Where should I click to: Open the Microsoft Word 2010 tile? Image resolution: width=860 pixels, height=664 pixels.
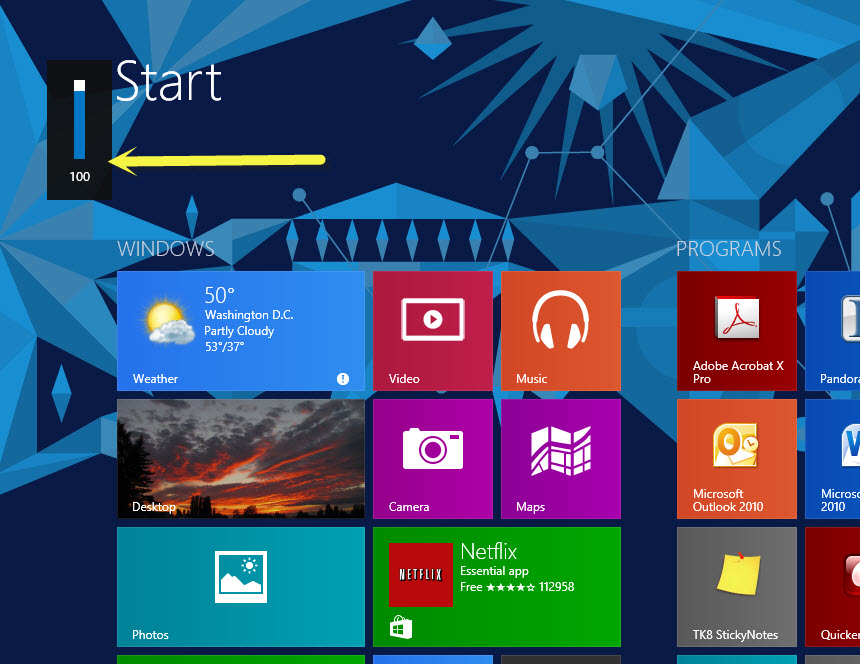click(833, 459)
